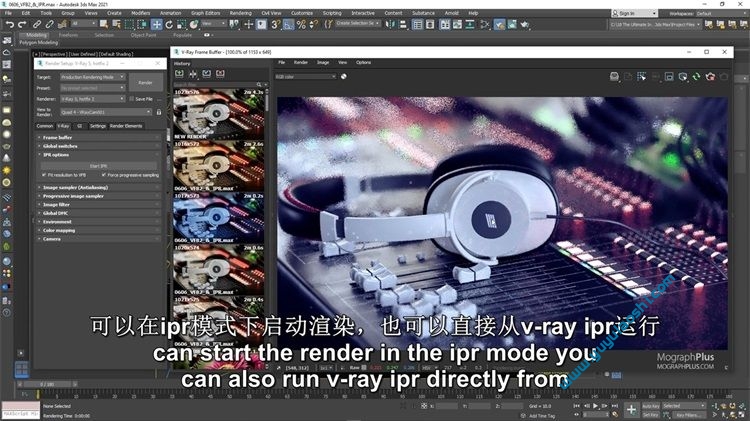Activate the Select and Move tool
This screenshot has width=750, height=421.
[156, 24]
